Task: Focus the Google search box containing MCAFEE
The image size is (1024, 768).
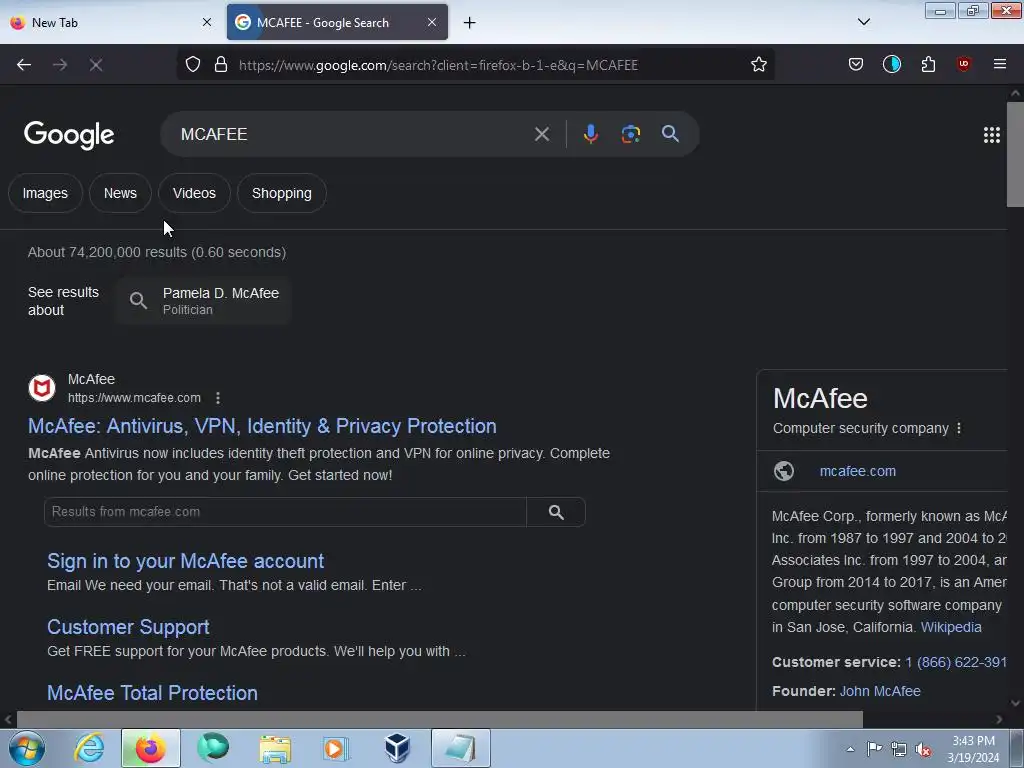Action: point(353,134)
